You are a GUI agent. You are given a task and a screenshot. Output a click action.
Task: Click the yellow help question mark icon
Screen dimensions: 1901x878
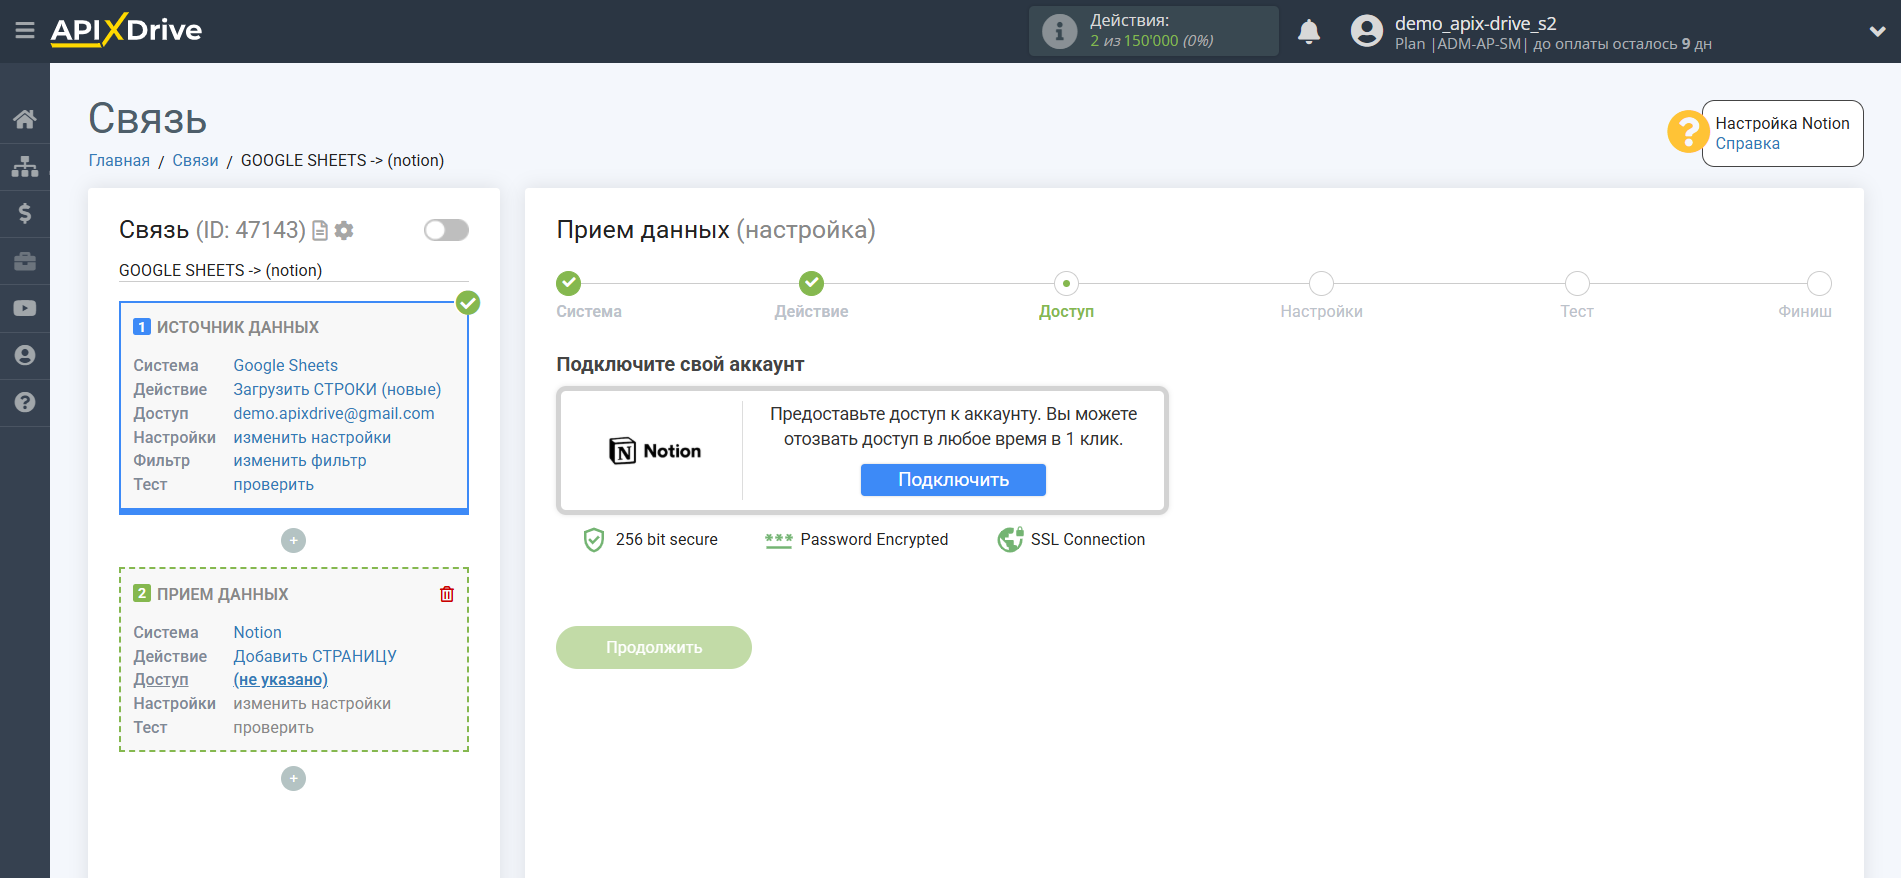1688,131
